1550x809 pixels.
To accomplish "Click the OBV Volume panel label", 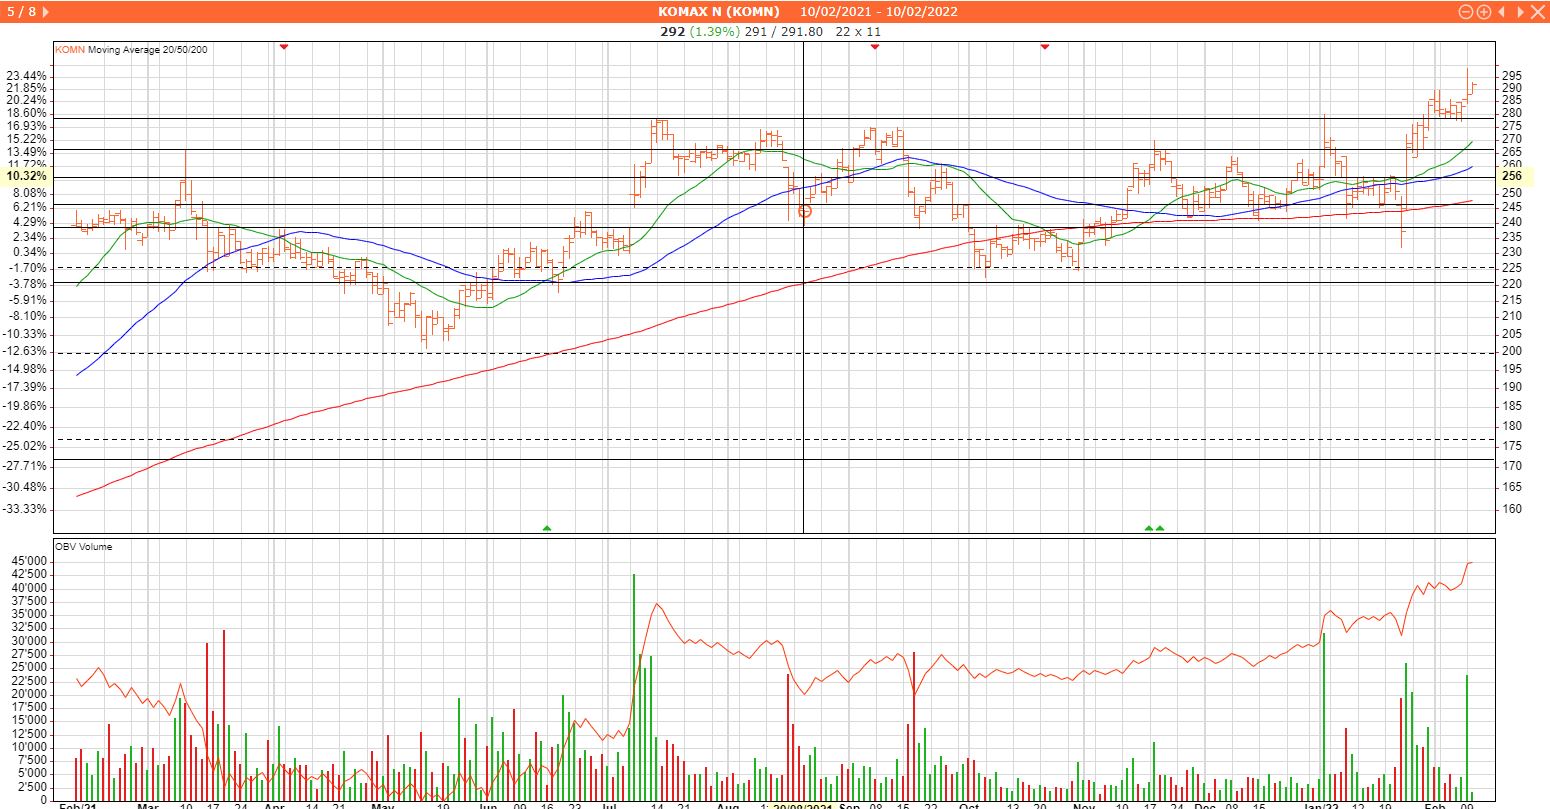I will pyautogui.click(x=84, y=547).
